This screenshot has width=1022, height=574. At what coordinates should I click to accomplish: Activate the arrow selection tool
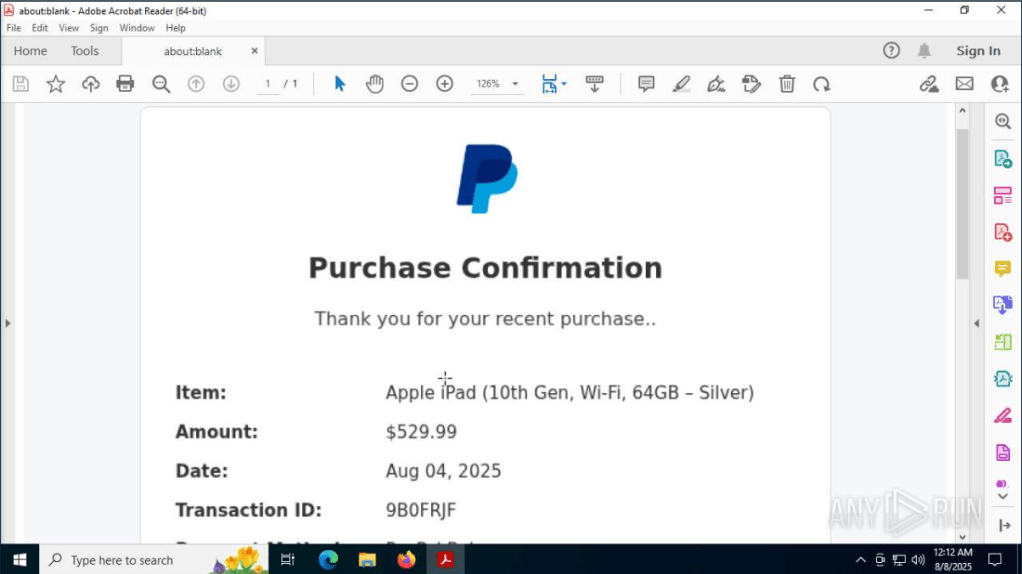[340, 84]
